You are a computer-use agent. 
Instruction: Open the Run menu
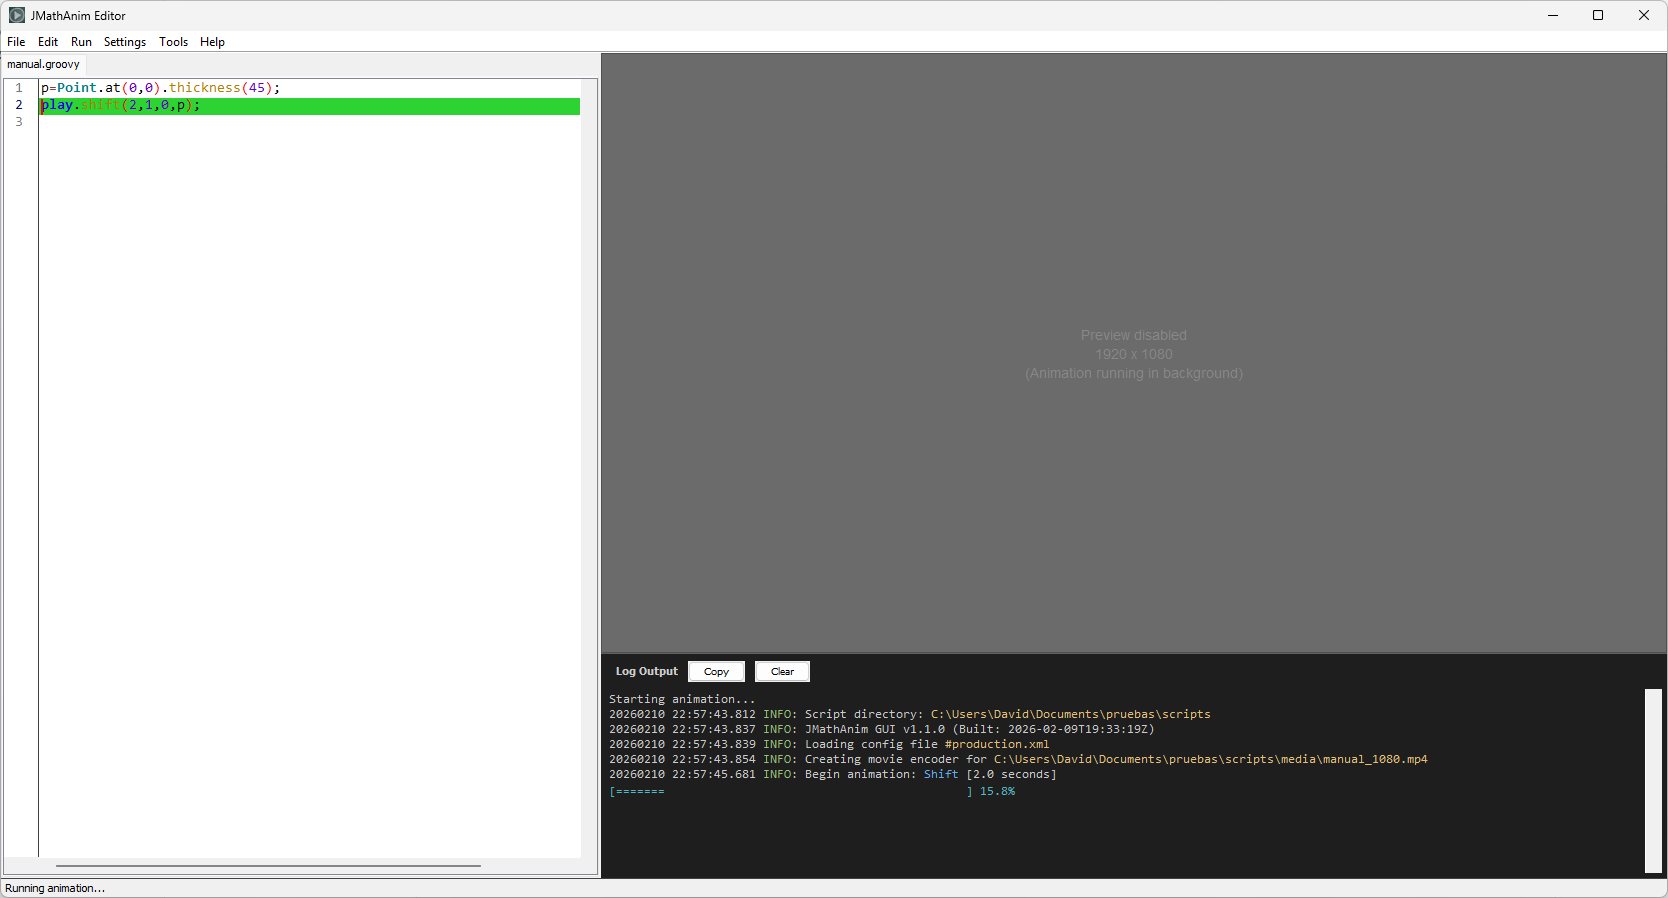pyautogui.click(x=81, y=42)
